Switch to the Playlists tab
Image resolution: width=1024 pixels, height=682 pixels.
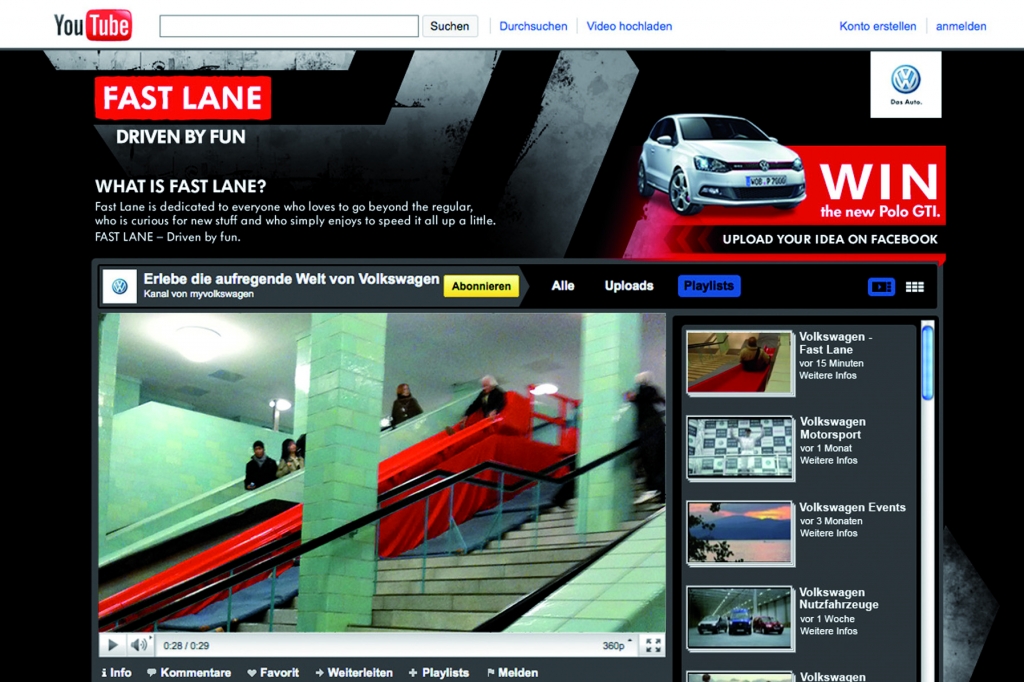pos(709,286)
